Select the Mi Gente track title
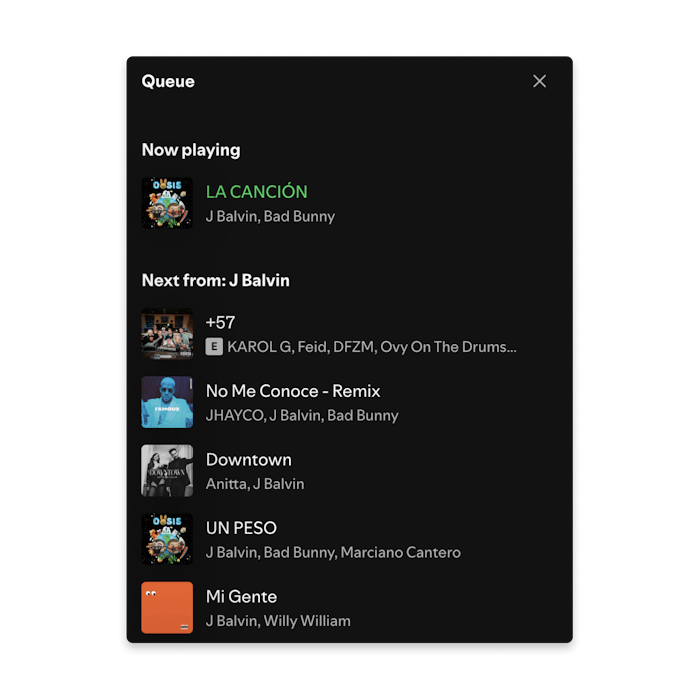700x700 pixels. point(241,597)
